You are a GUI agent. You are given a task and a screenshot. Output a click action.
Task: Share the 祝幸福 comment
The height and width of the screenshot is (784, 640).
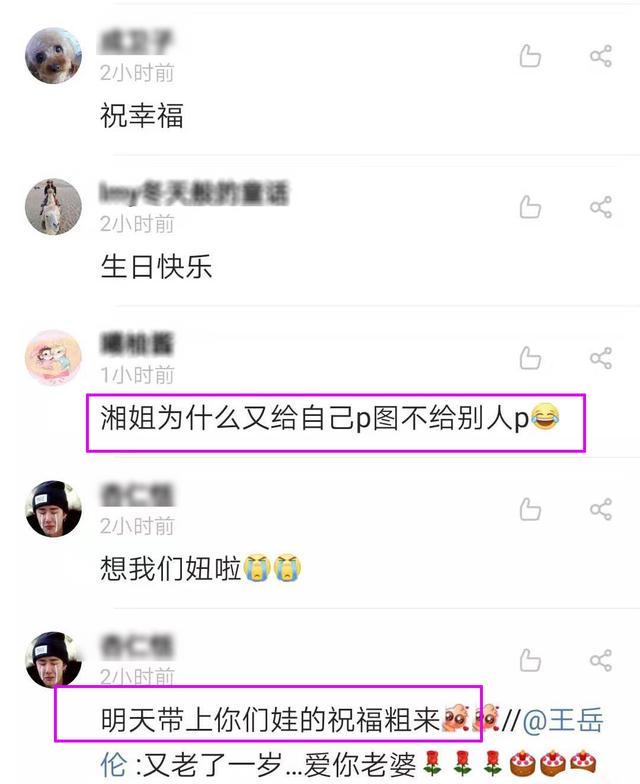[600, 56]
